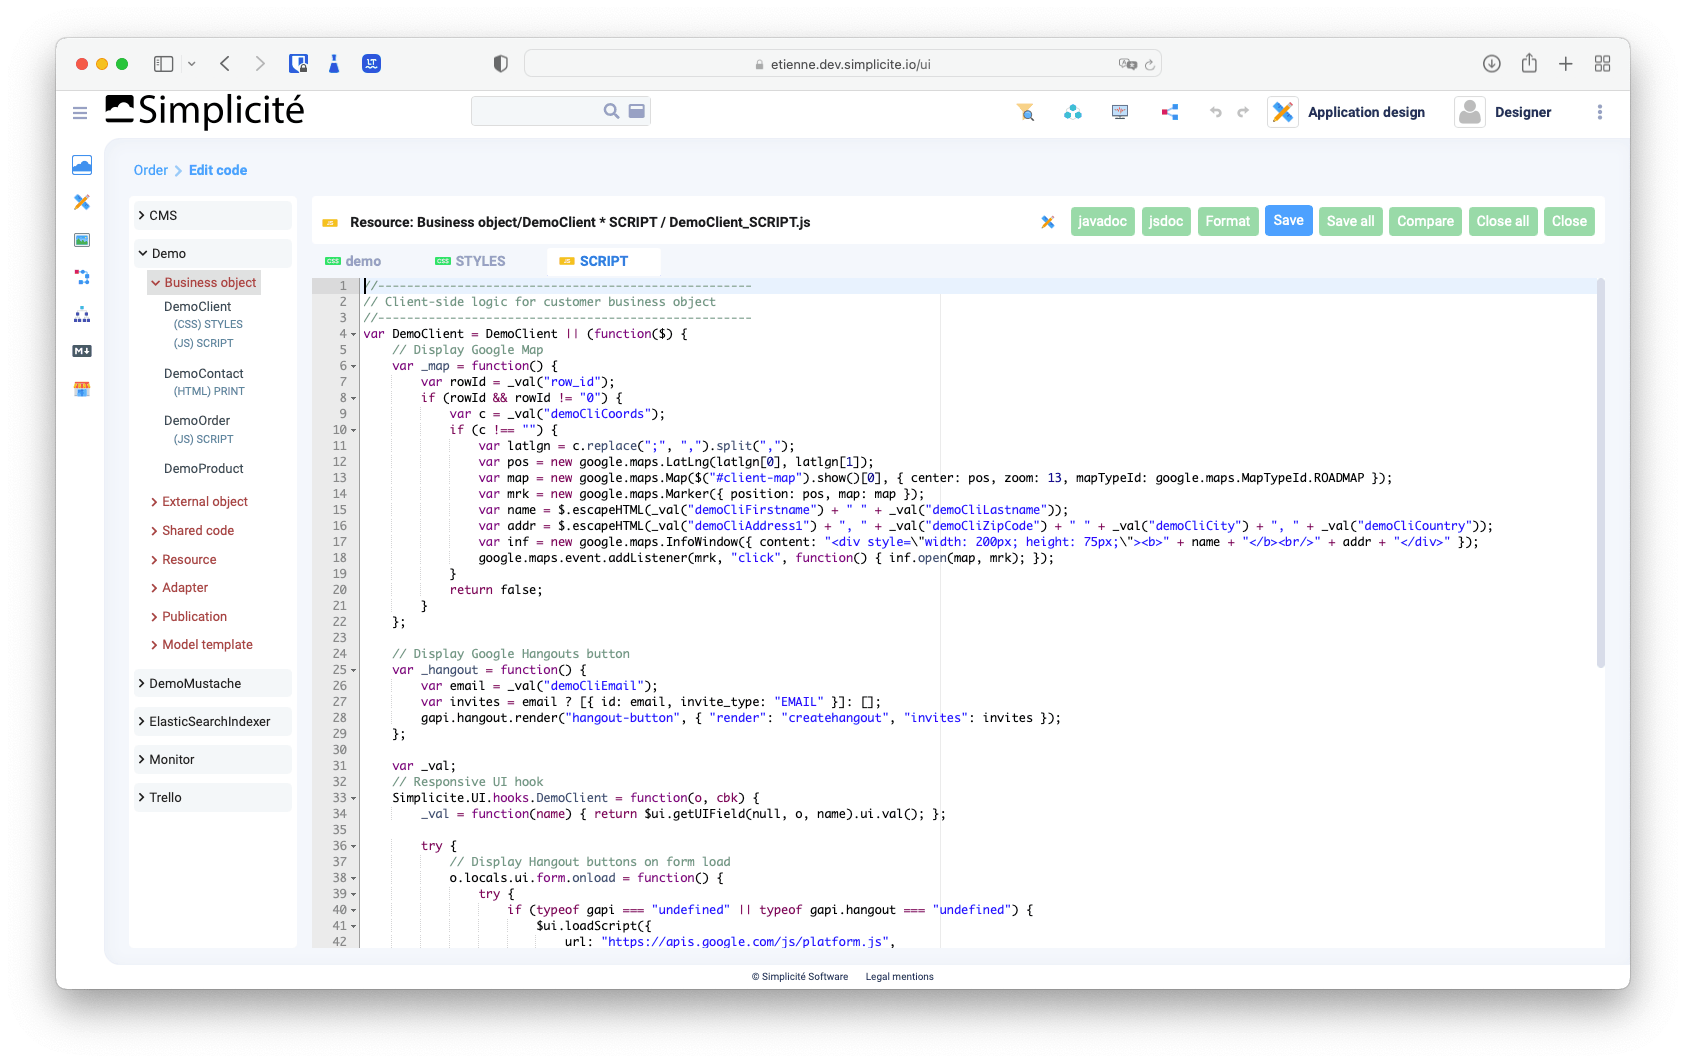The image size is (1686, 1063).
Task: Collapse the Business object tree node
Action: tap(204, 282)
